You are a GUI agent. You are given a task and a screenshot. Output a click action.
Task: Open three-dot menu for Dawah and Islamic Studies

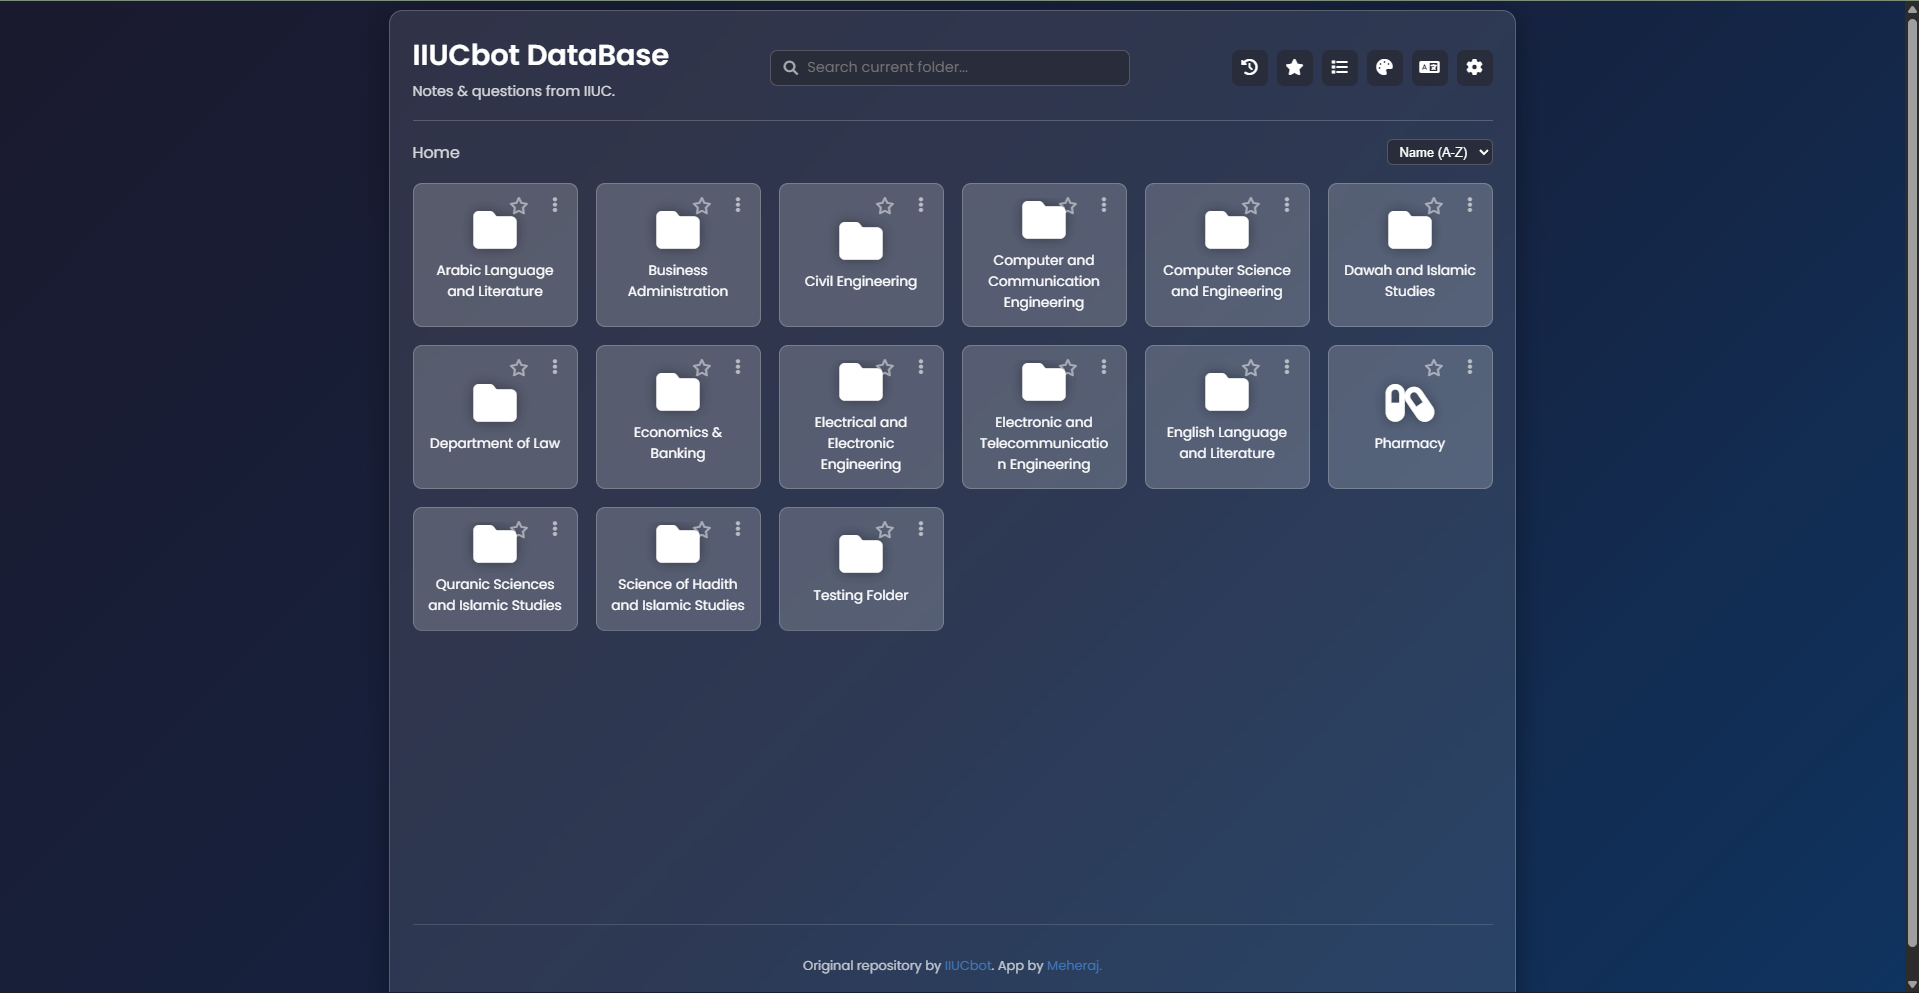pyautogui.click(x=1470, y=205)
